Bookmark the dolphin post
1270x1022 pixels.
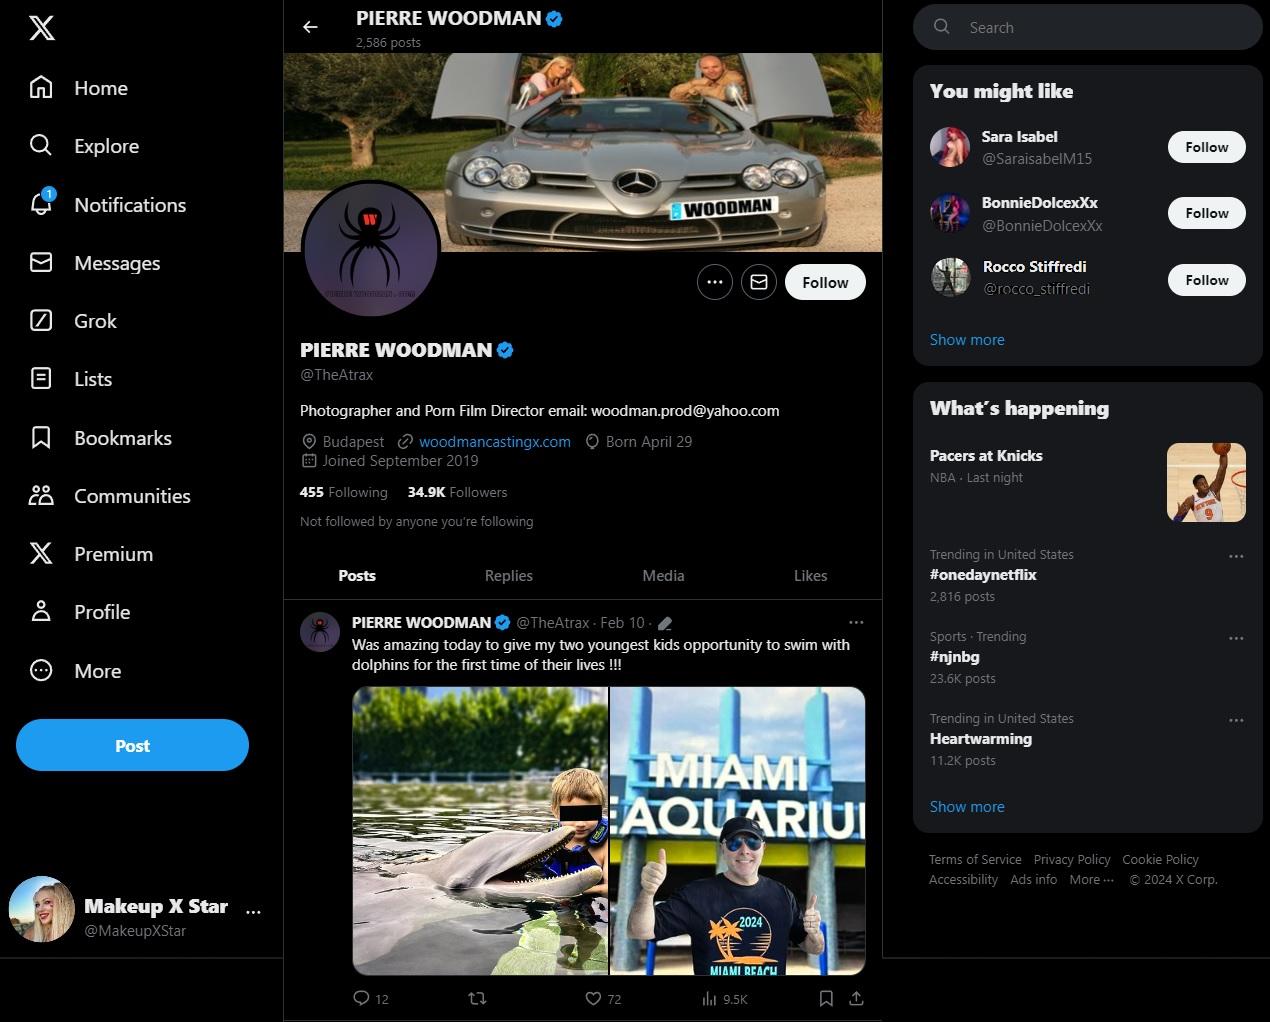click(826, 998)
